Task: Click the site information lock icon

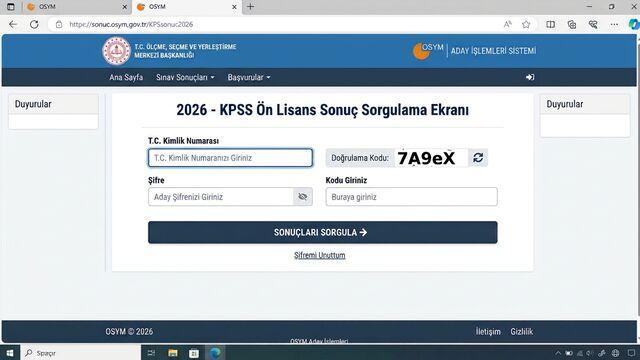Action: 59,24
